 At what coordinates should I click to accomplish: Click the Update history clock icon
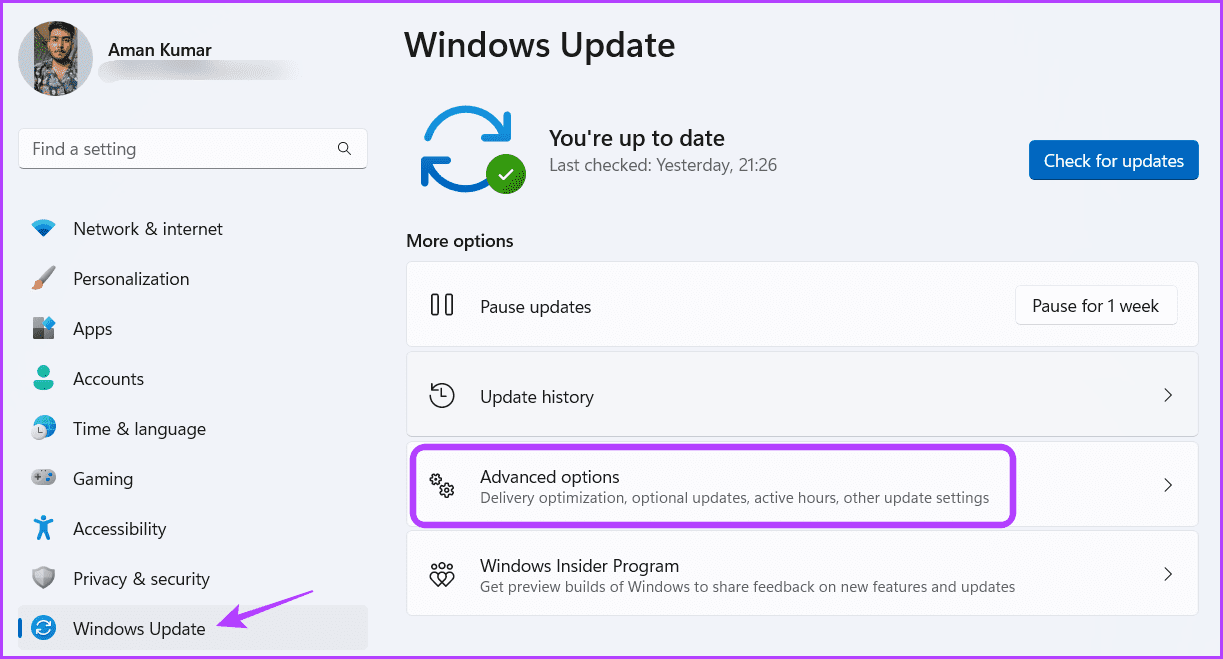click(x=442, y=395)
